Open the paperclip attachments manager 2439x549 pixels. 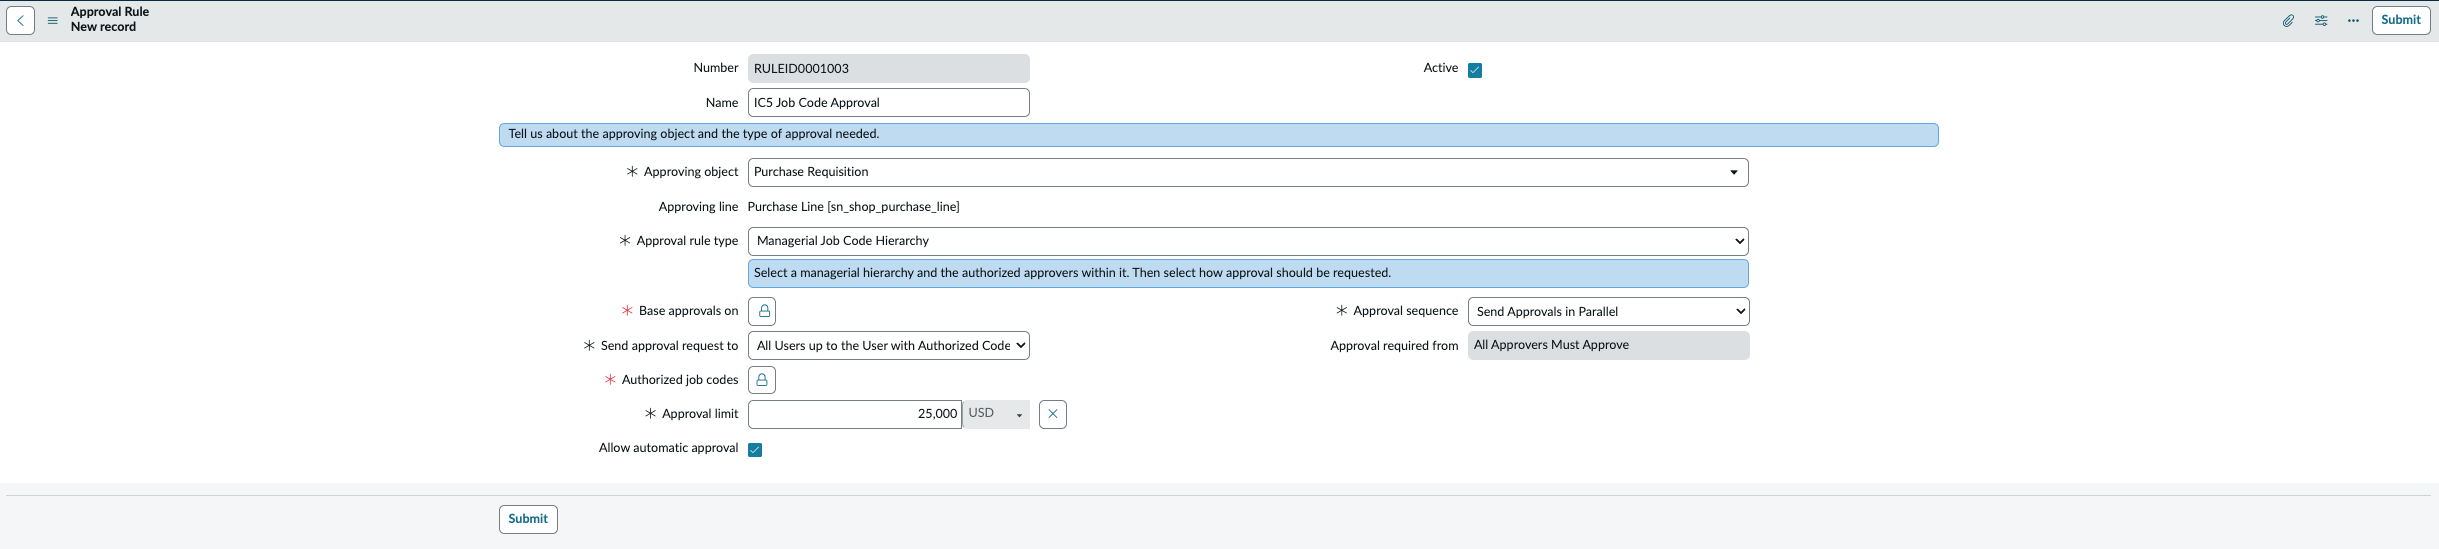point(2288,20)
